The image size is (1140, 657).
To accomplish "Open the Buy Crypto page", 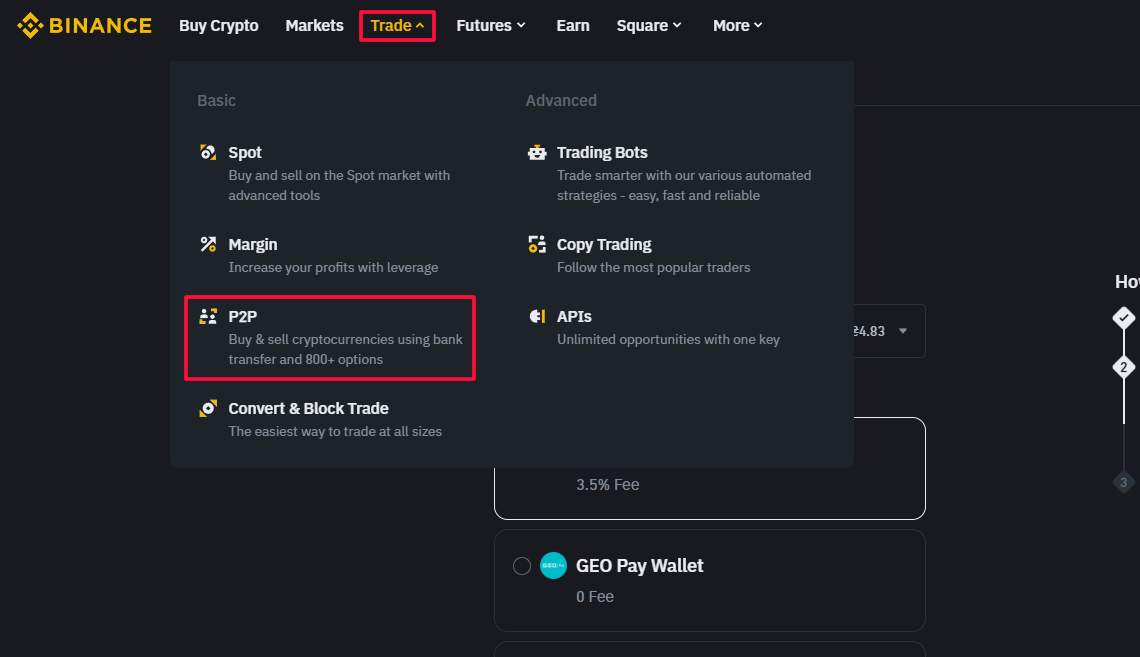I will pyautogui.click(x=219, y=25).
